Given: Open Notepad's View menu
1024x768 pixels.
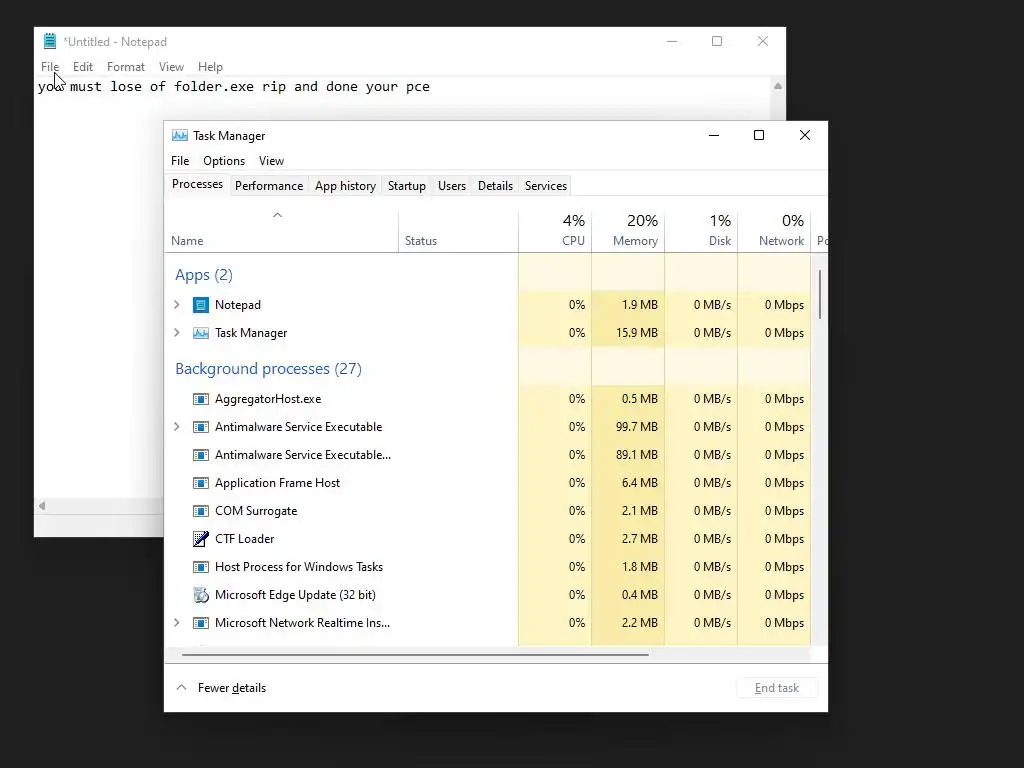Looking at the screenshot, I should (171, 67).
